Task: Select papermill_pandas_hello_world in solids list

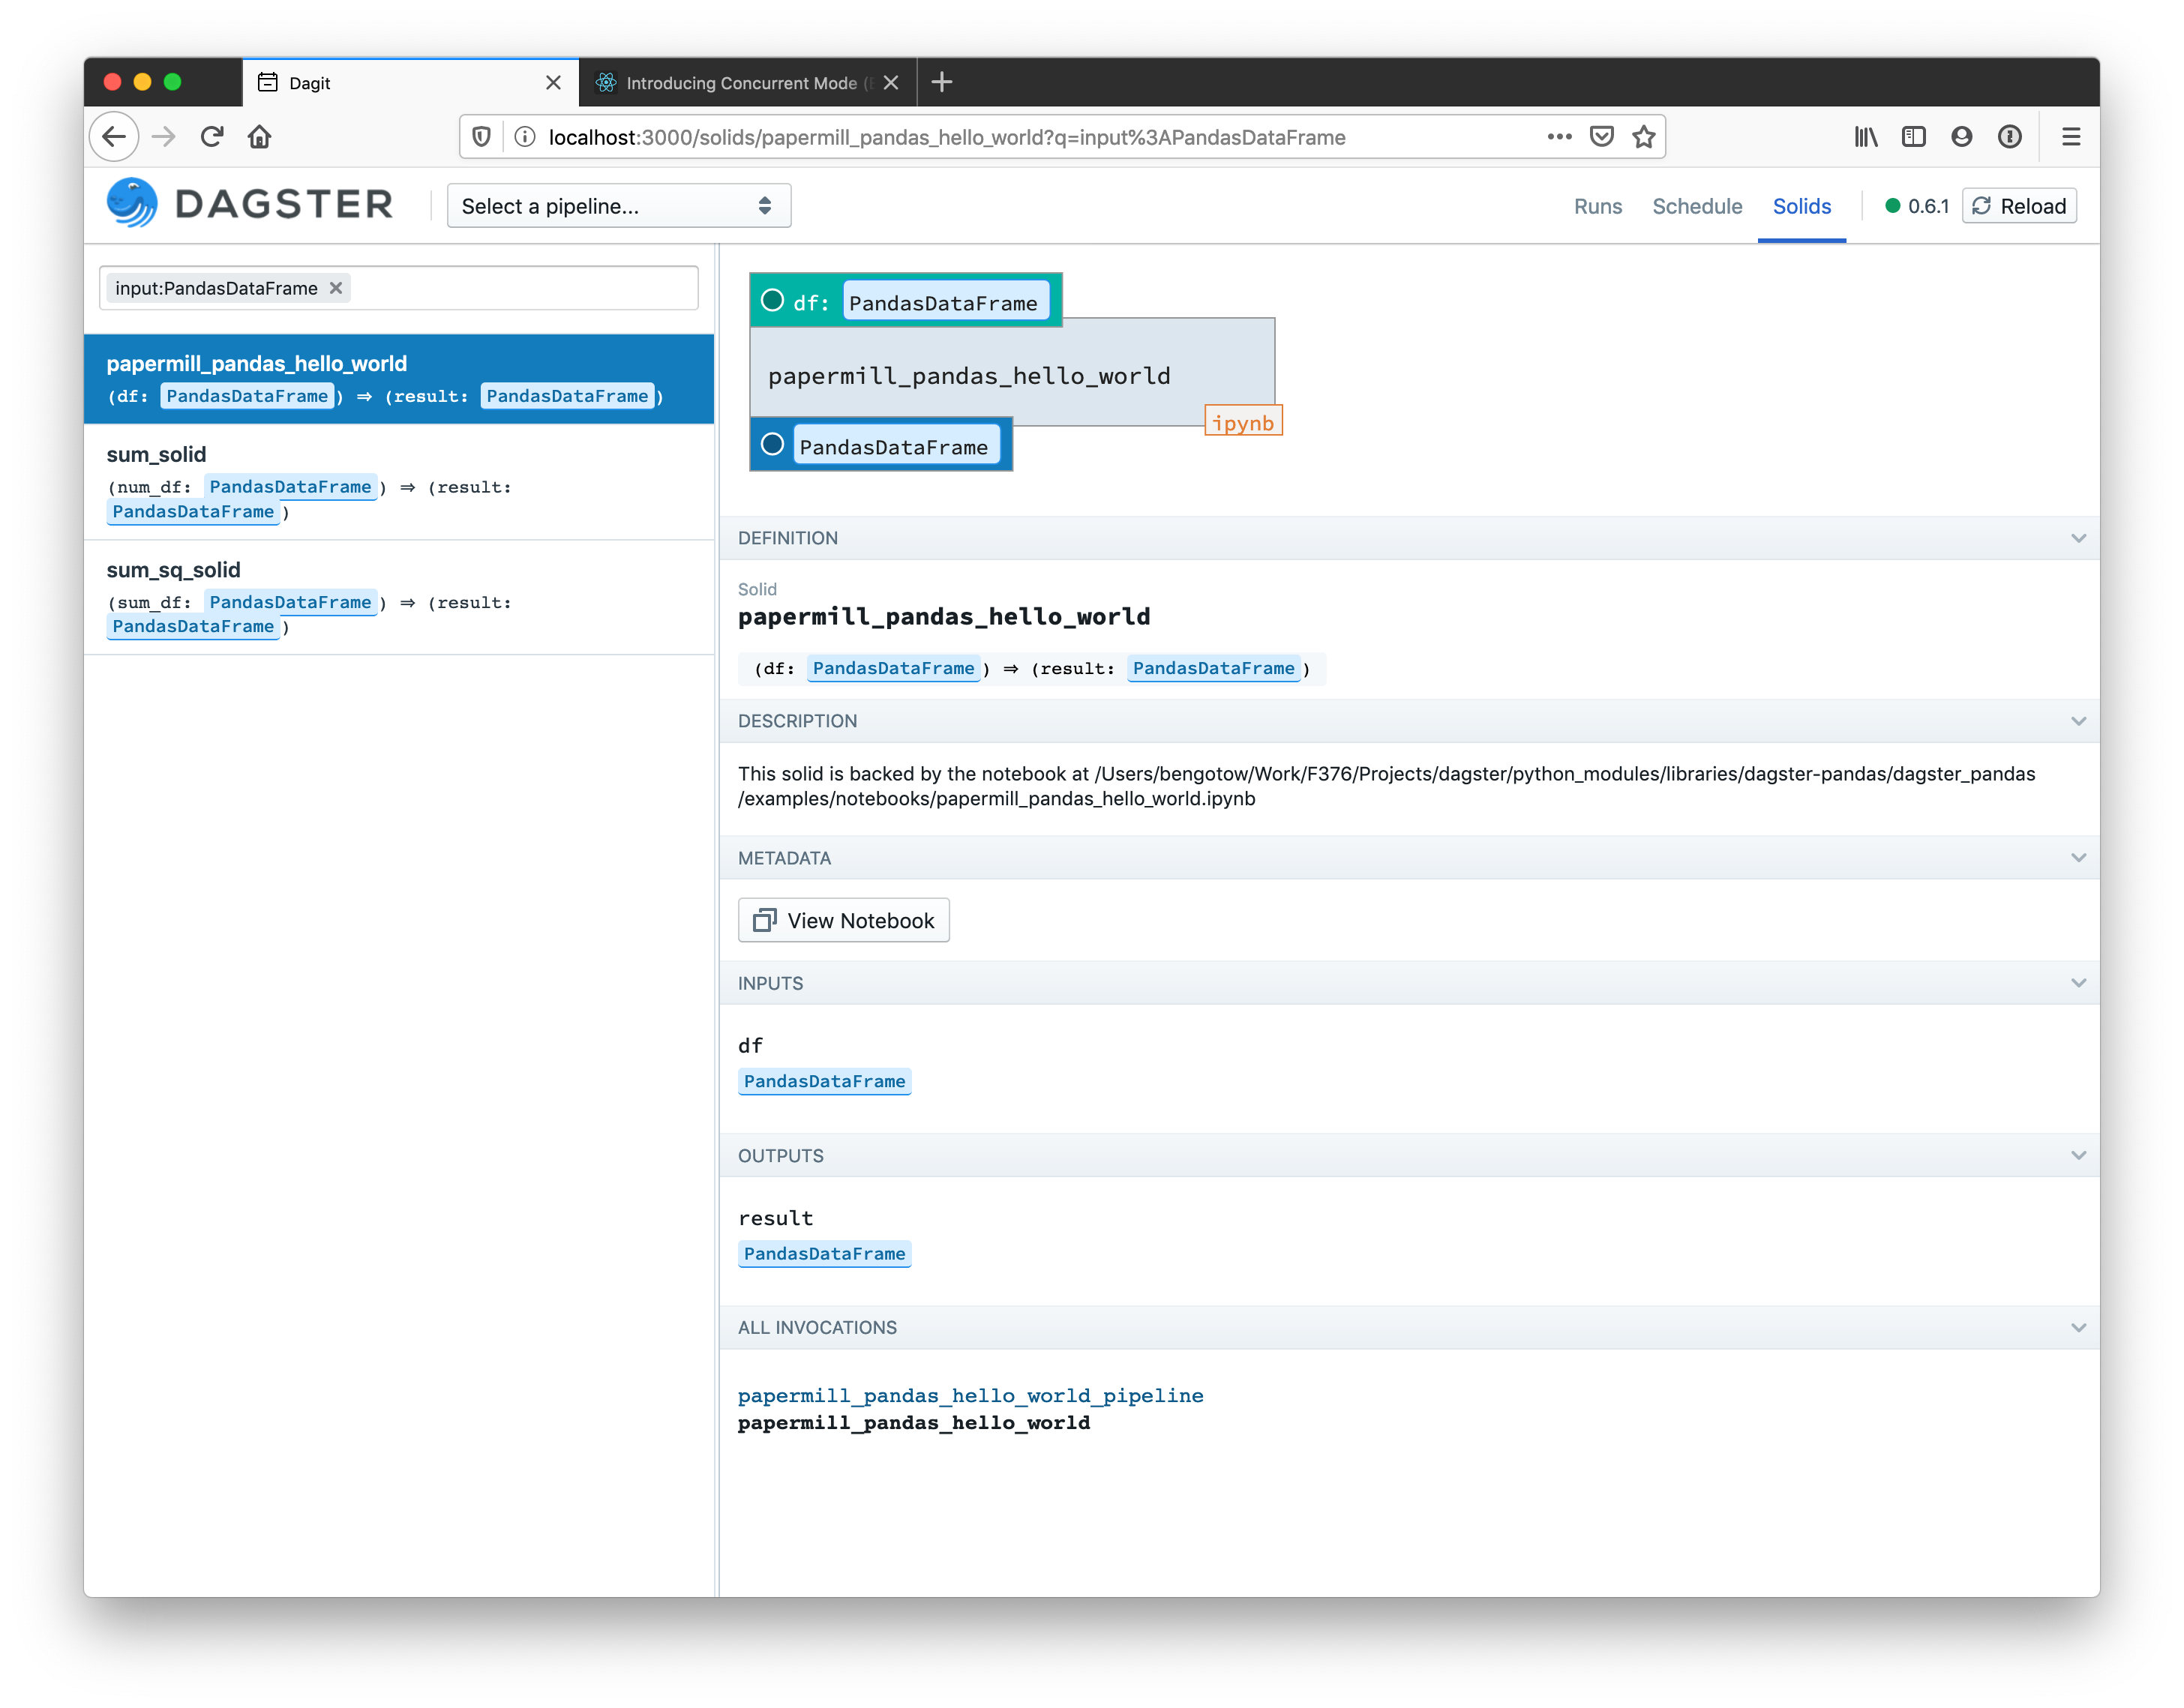Action: 399,379
